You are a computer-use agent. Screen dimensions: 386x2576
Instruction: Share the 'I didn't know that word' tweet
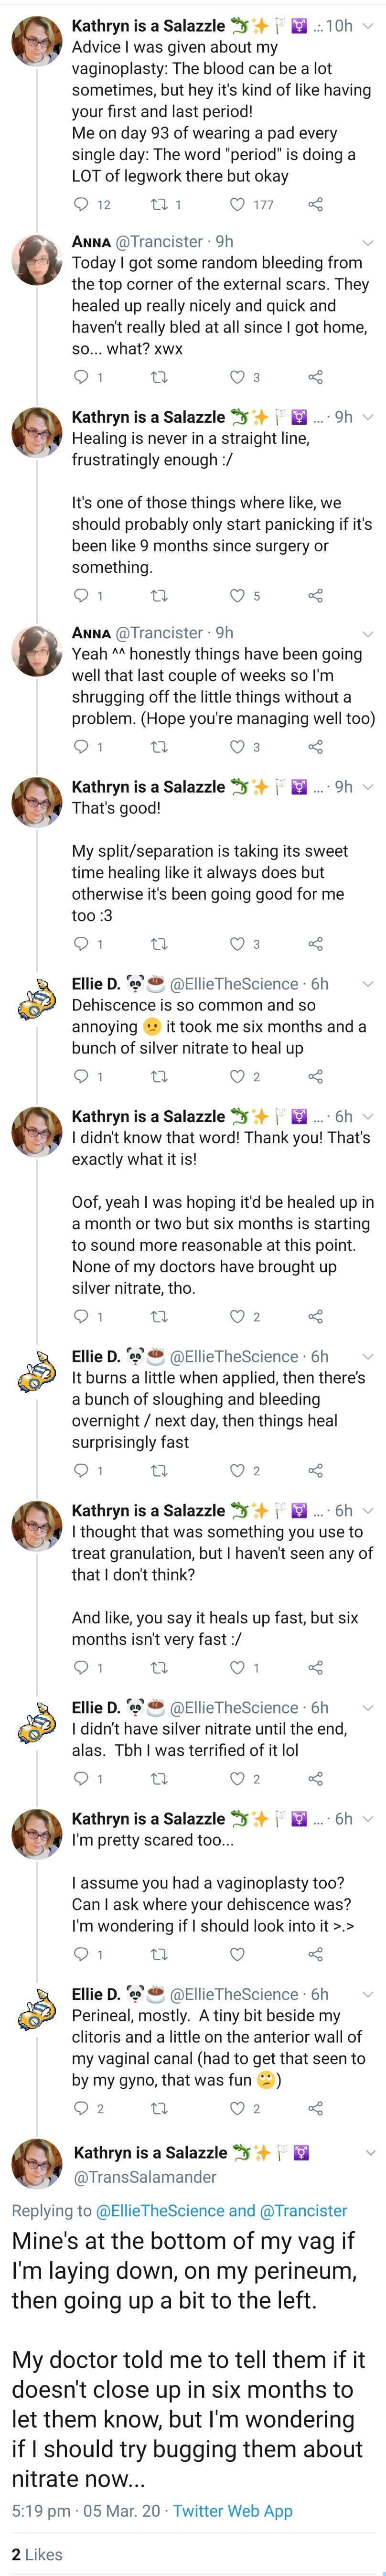(x=315, y=1316)
